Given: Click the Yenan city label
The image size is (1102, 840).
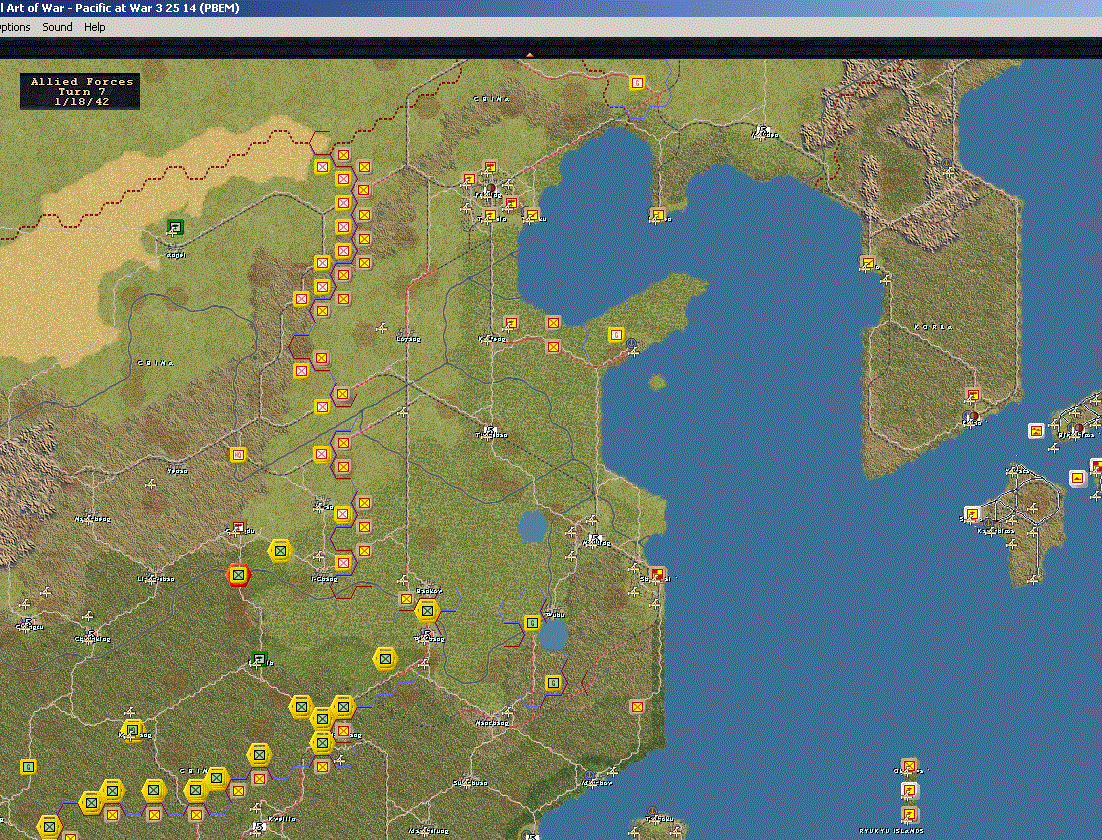Looking at the screenshot, I should coord(177,471).
